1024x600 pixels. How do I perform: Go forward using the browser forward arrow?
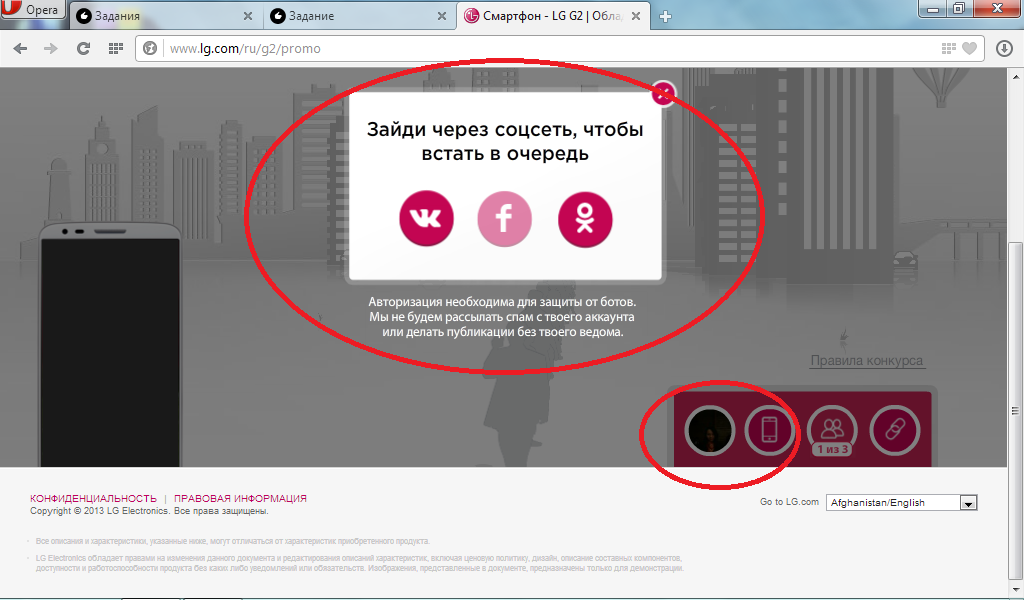(50, 48)
